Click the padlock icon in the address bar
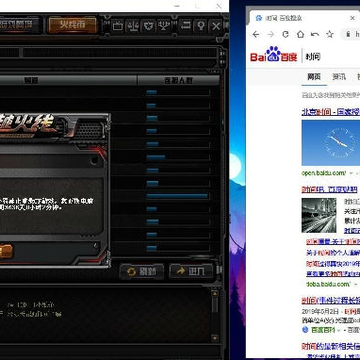 349,34
